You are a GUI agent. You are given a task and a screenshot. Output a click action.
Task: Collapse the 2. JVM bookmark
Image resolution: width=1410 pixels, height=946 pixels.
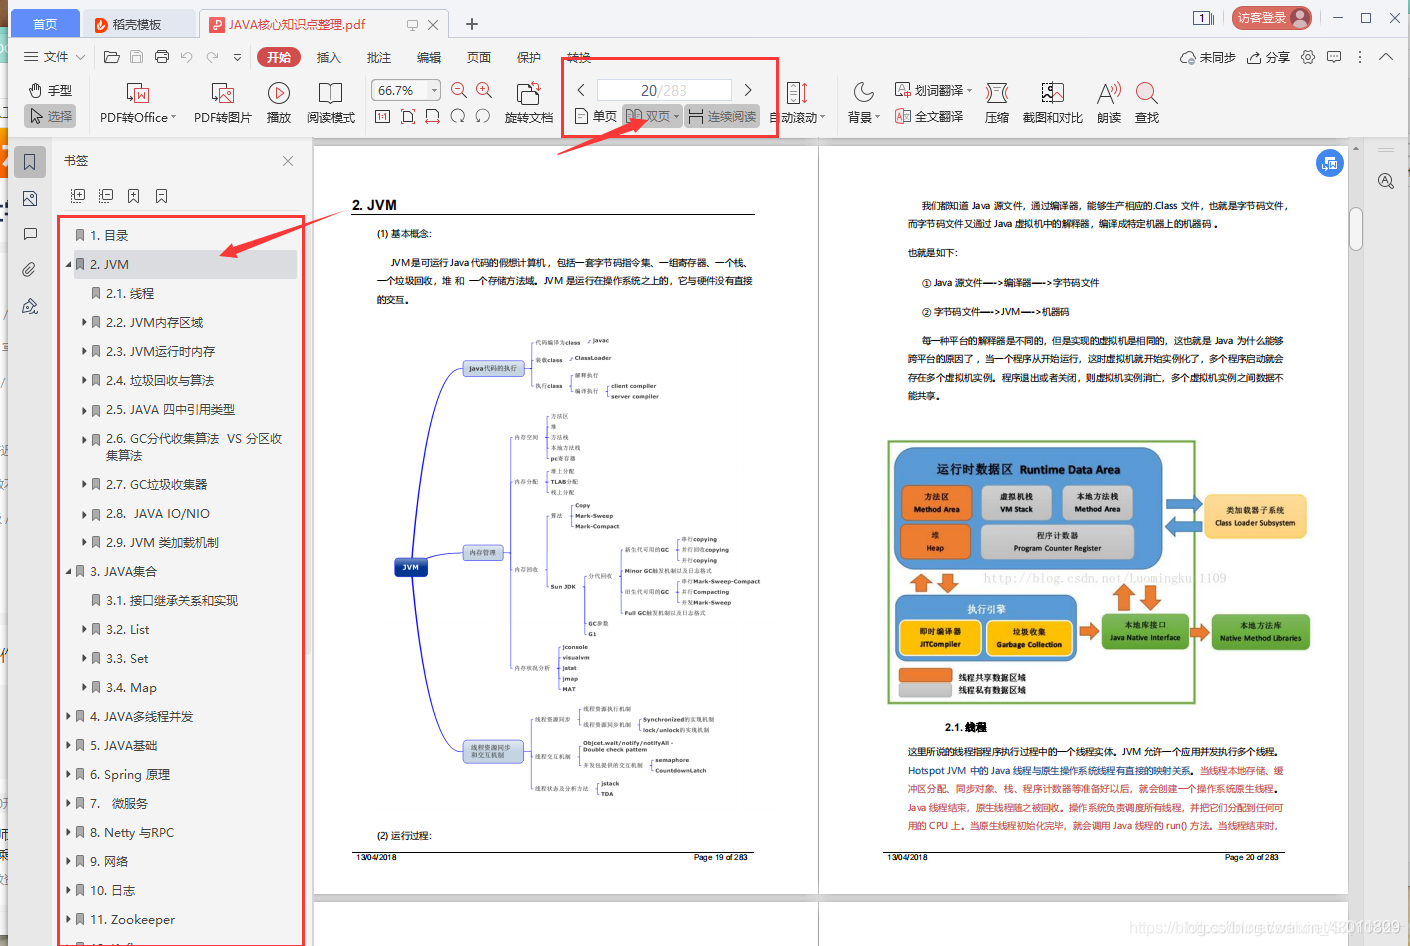point(69,265)
